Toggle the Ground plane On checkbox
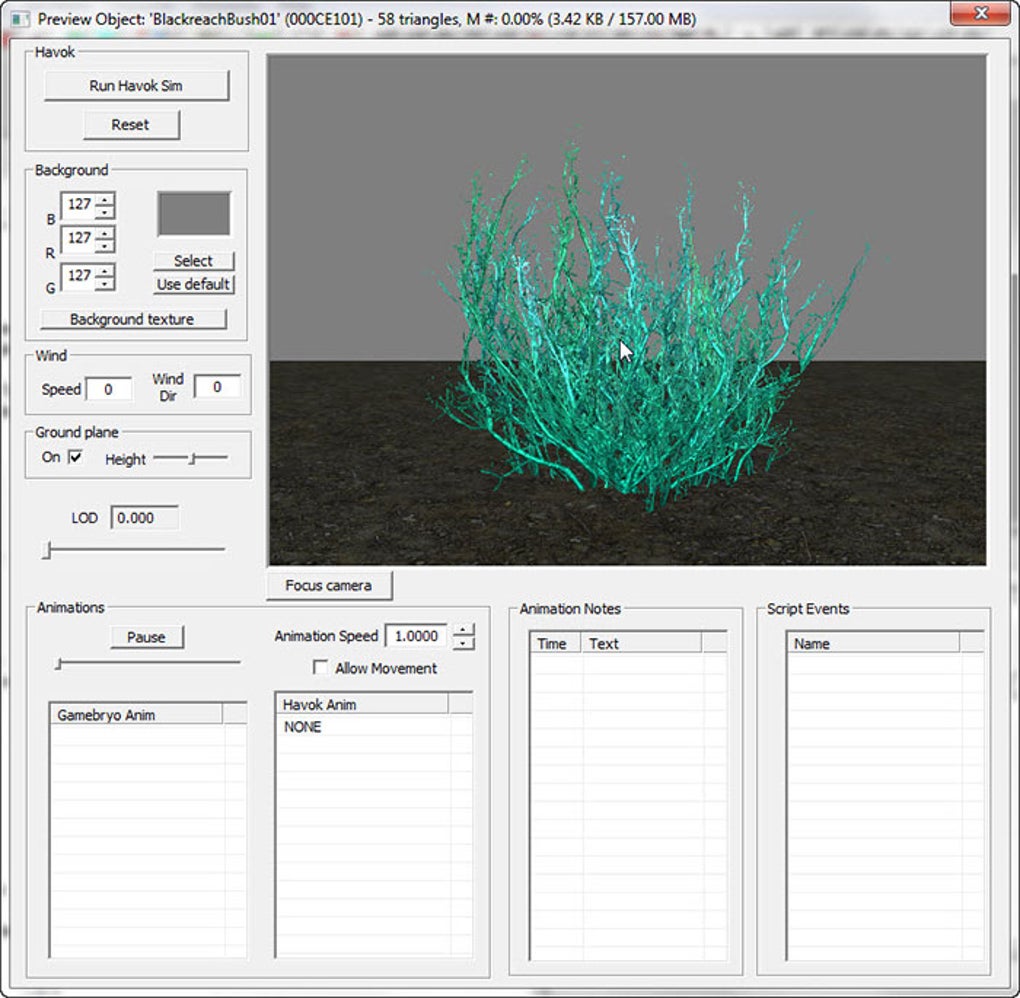1020x998 pixels. (75, 457)
